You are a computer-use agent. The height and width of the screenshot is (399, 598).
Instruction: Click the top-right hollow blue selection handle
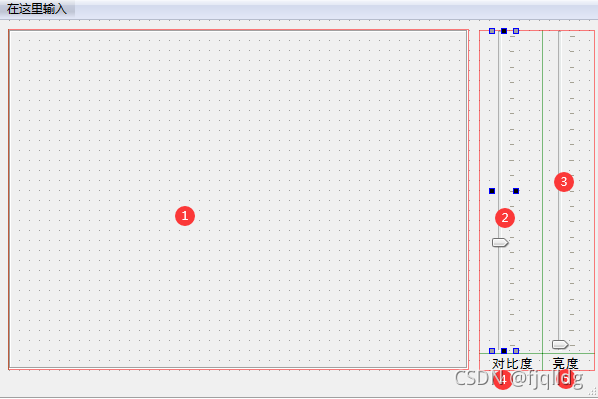[x=516, y=31]
